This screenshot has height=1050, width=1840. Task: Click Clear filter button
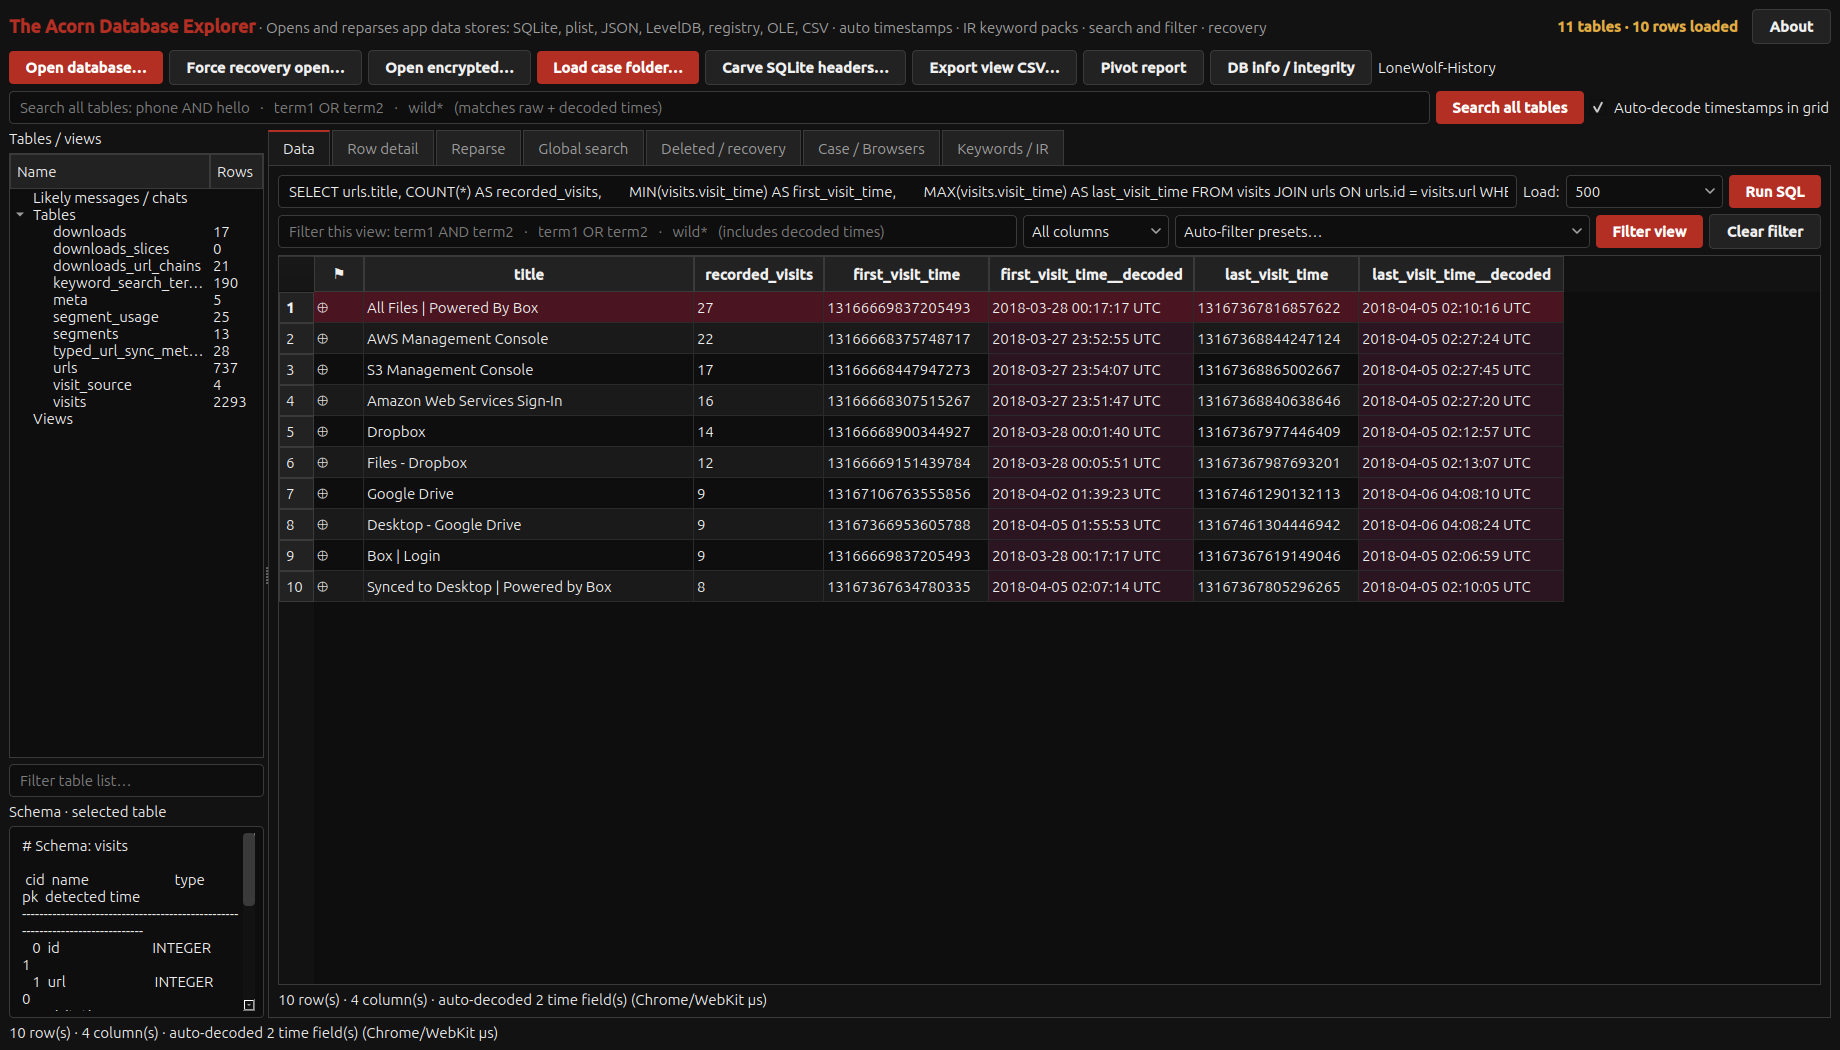[x=1764, y=232]
